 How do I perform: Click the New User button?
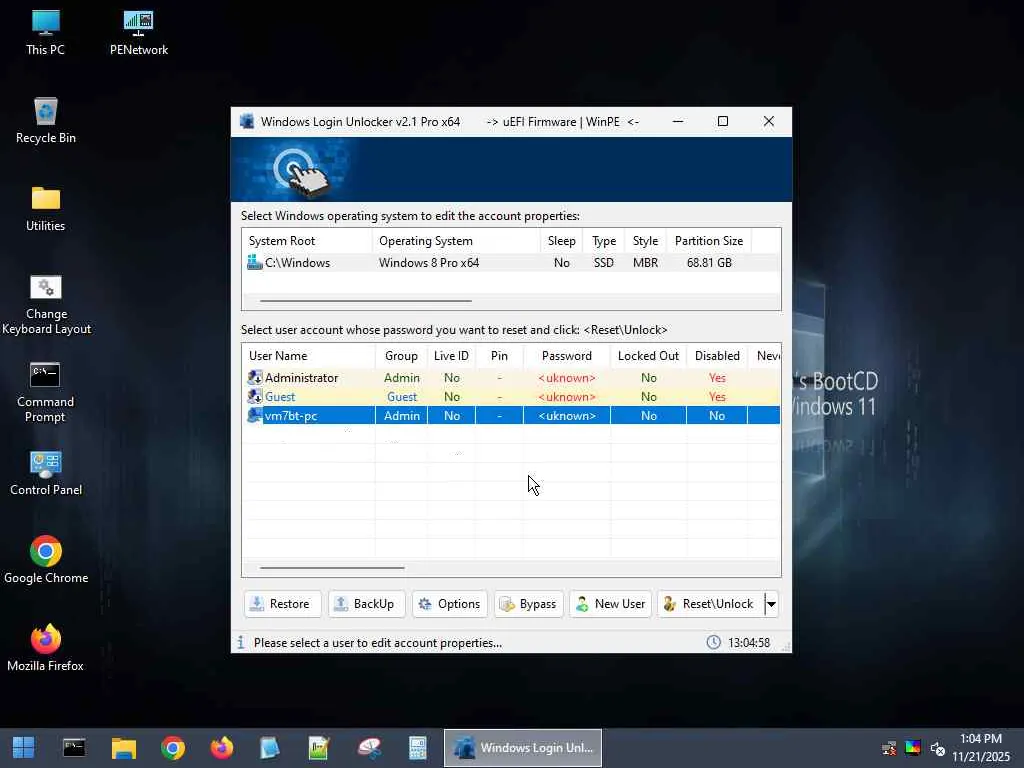click(x=611, y=604)
